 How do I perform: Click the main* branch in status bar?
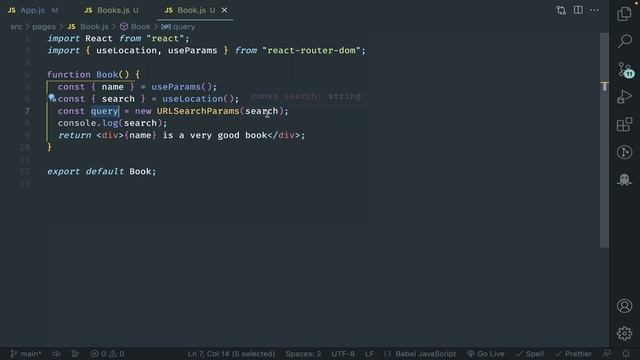[26, 354]
